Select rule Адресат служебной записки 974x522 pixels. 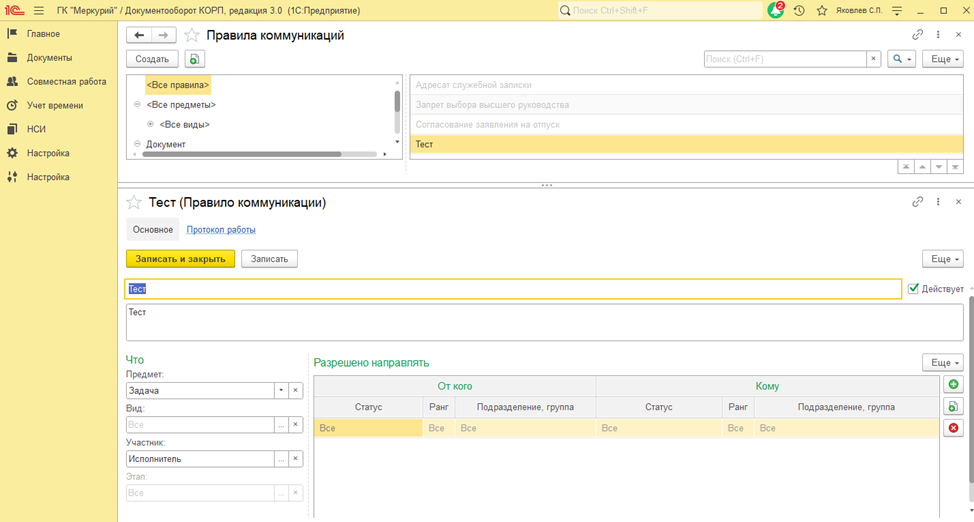(x=686, y=85)
